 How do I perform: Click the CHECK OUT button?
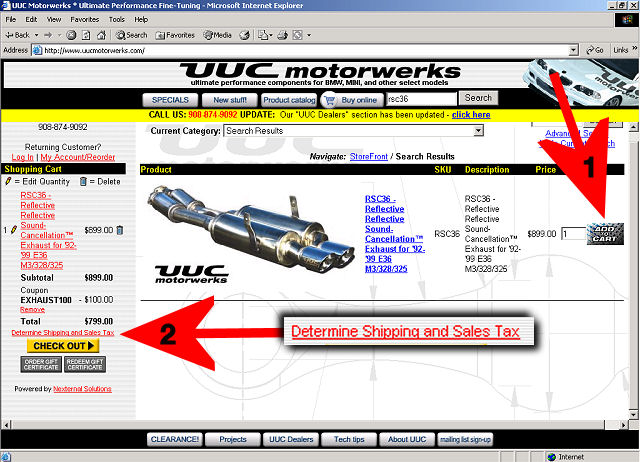tap(63, 346)
